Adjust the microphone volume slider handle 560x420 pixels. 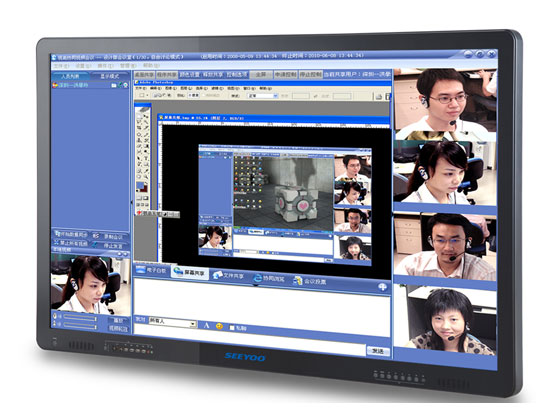96,318
